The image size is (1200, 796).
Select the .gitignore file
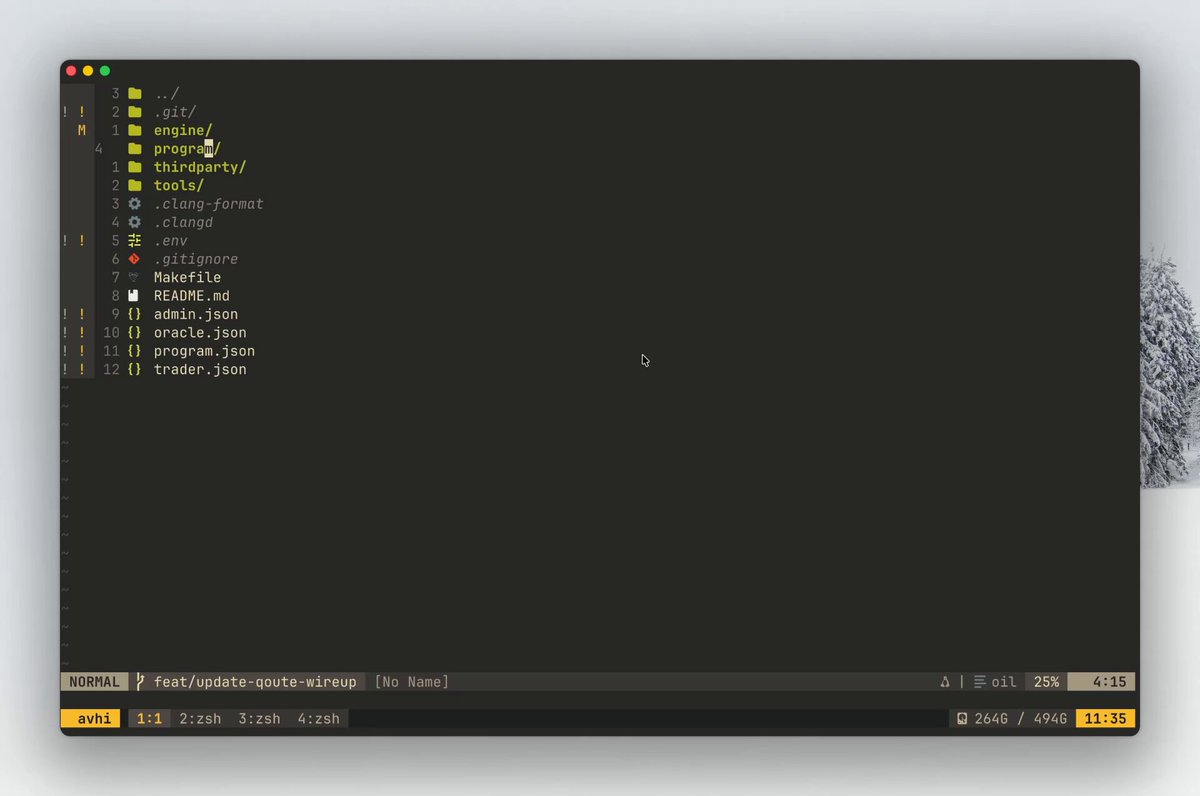pyautogui.click(x=196, y=259)
